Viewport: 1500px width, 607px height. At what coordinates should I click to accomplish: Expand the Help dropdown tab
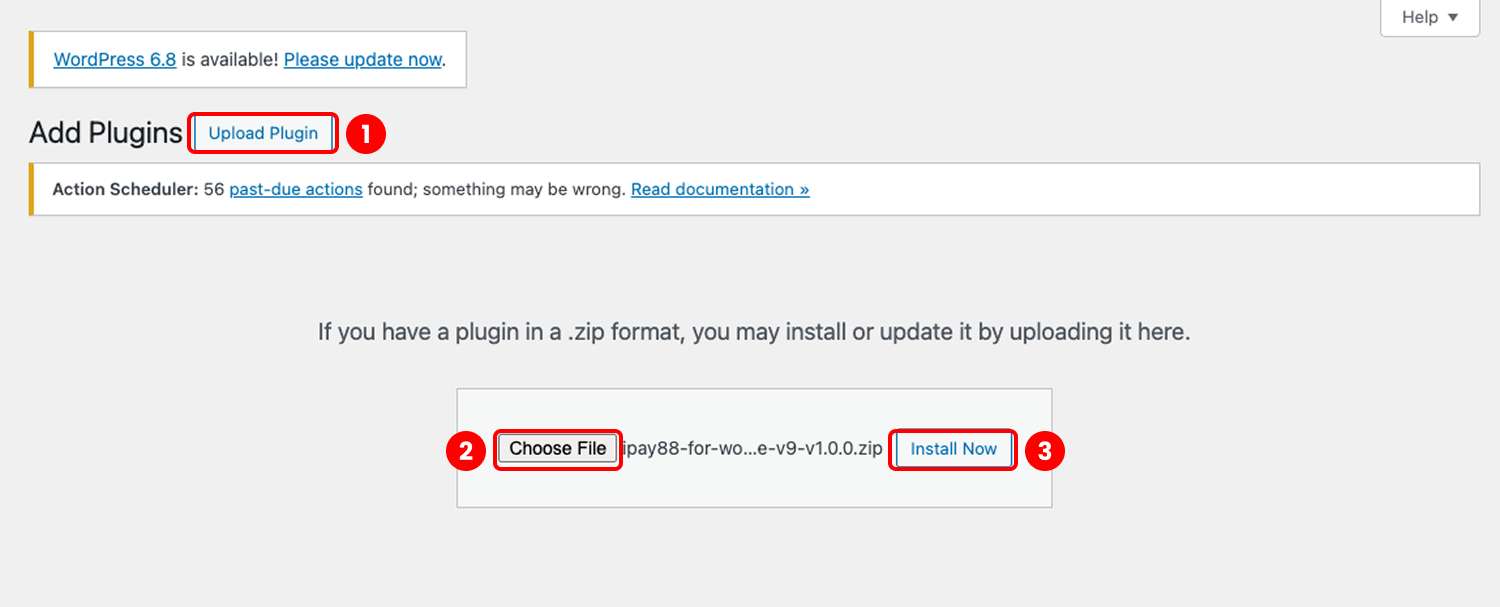(x=1430, y=17)
